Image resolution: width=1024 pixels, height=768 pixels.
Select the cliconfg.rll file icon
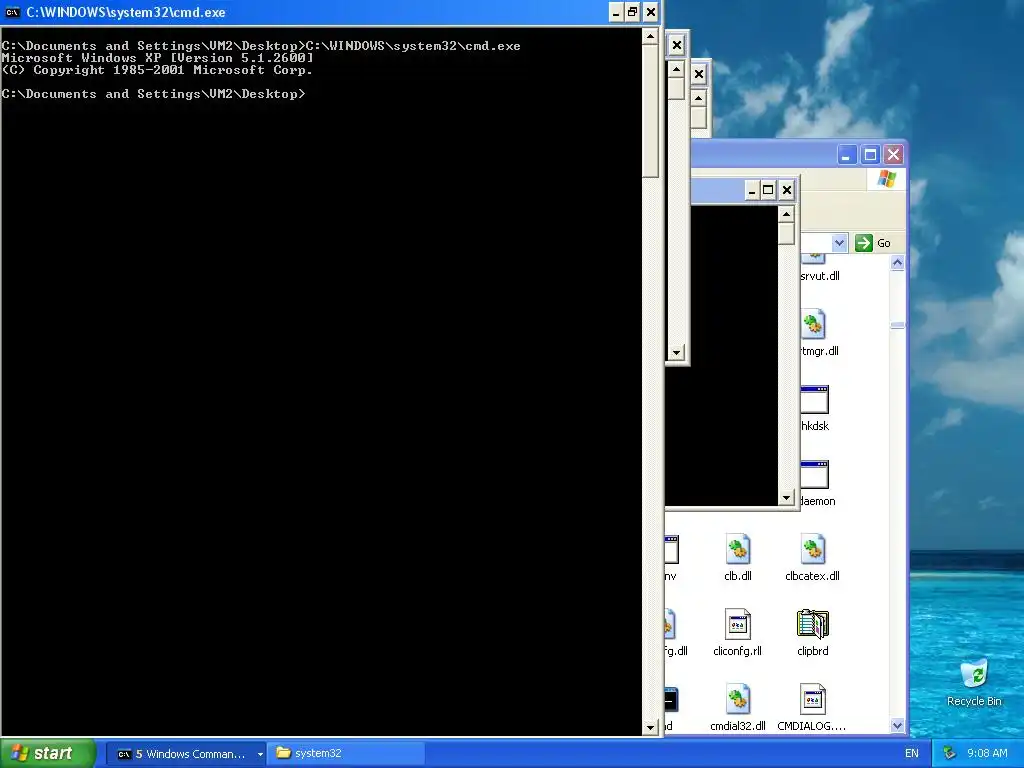737,624
